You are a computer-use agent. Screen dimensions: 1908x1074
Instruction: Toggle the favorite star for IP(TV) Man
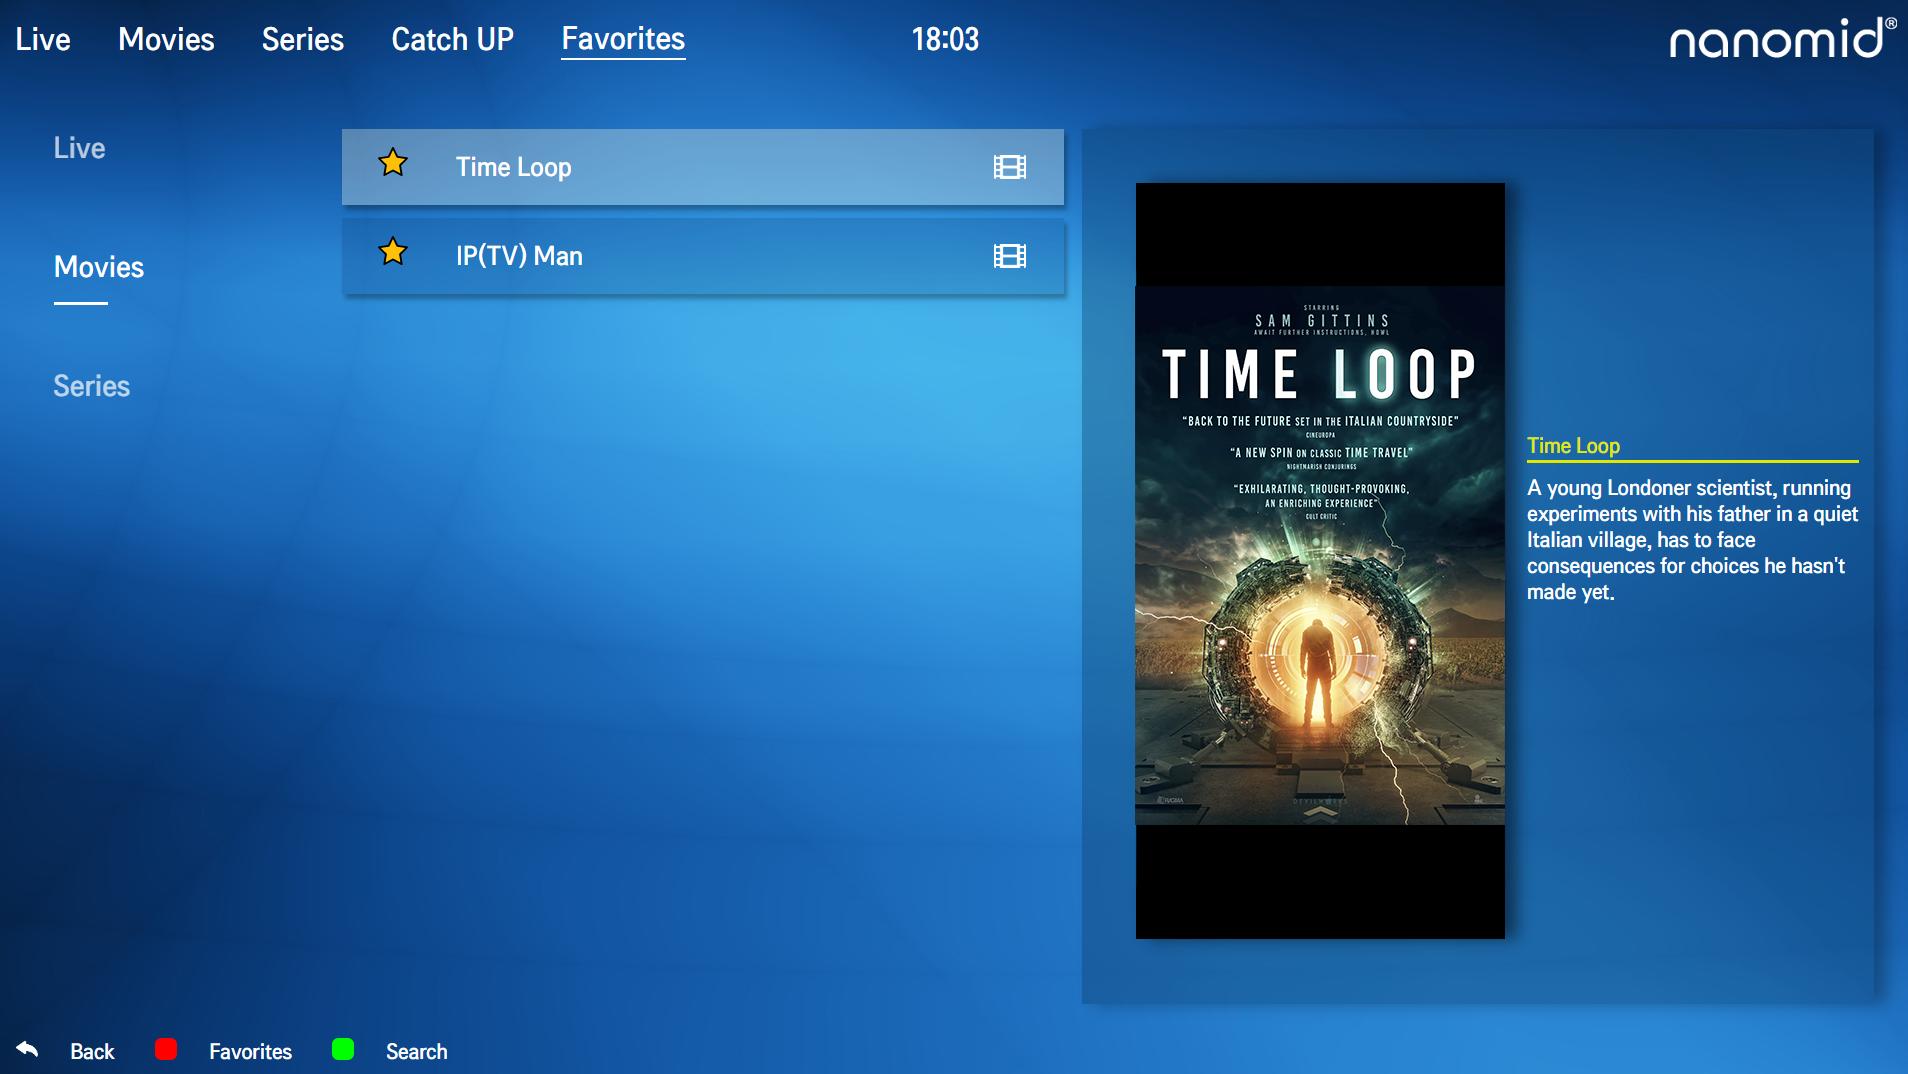pyautogui.click(x=393, y=251)
